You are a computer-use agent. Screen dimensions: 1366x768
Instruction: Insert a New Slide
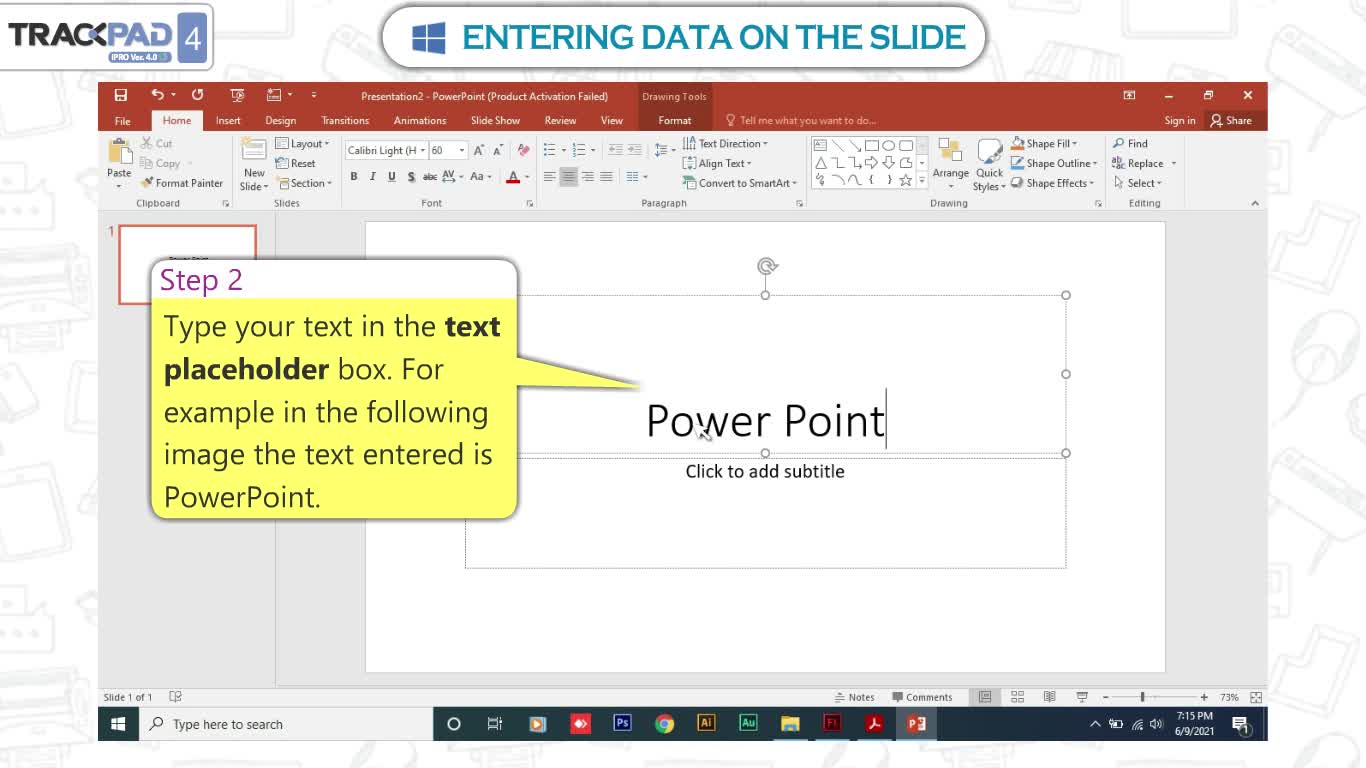tap(254, 165)
